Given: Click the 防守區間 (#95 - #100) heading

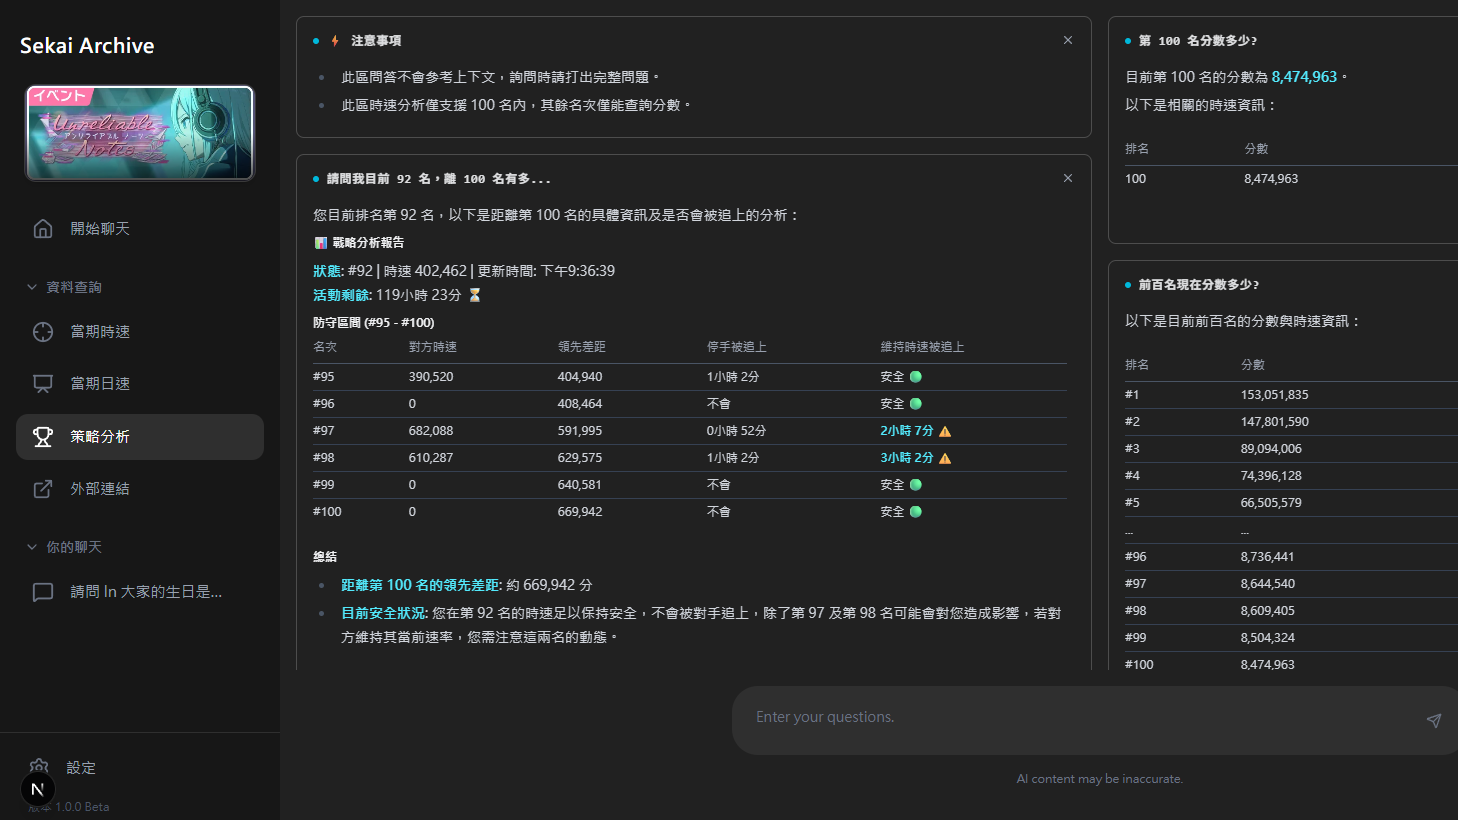Looking at the screenshot, I should [373, 323].
